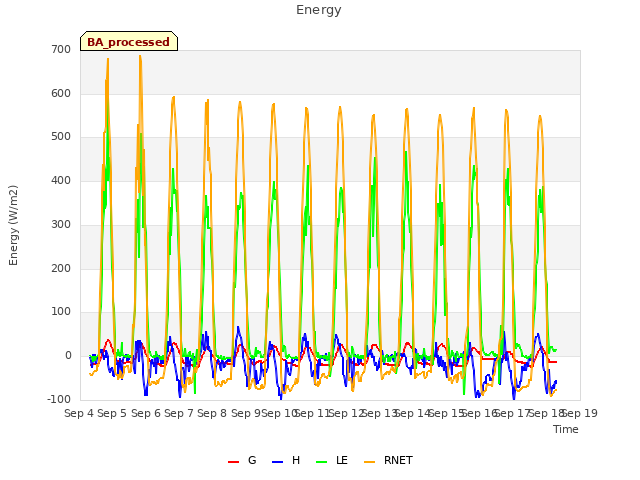The width and height of the screenshot is (640, 480).
Task: Click the 200 y-axis tick label
Action: pos(61,269)
